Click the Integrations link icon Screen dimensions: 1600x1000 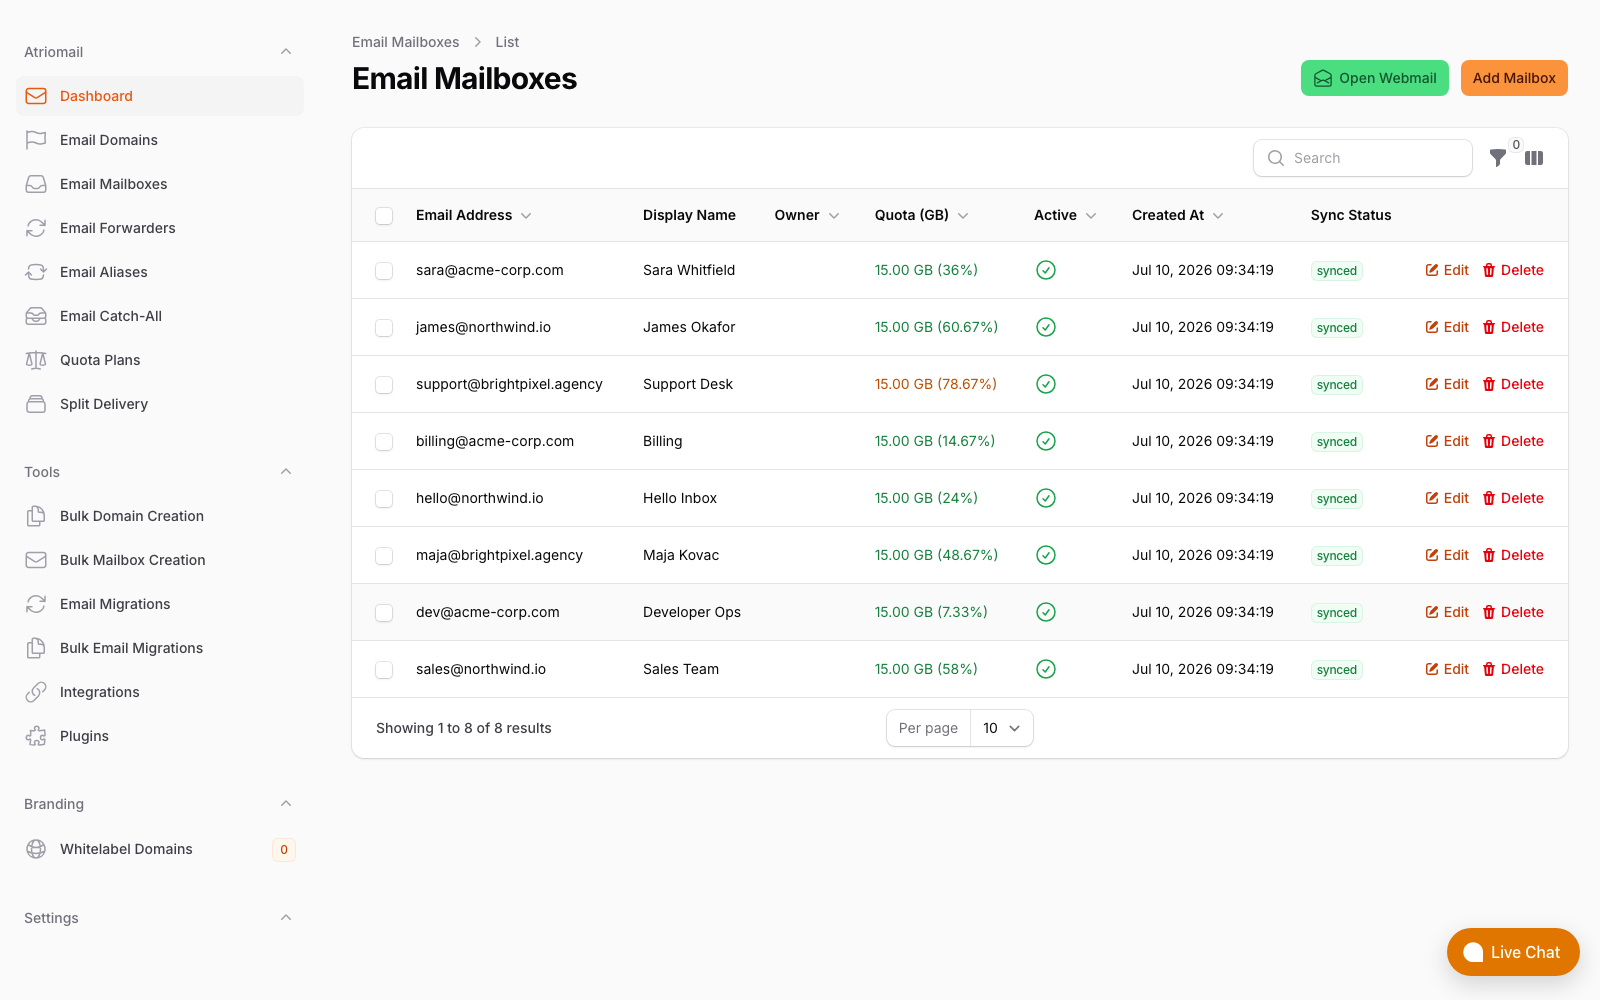[x=36, y=692]
